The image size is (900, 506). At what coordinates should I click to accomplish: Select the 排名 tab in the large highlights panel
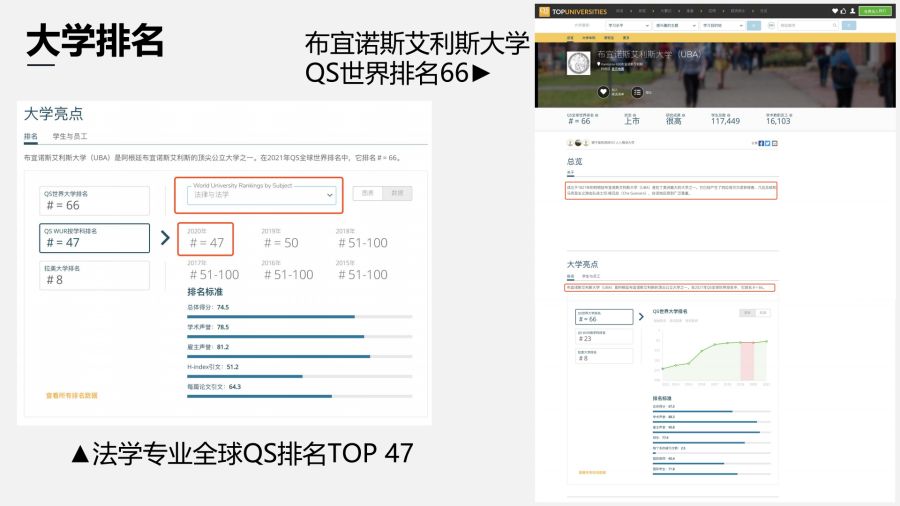pyautogui.click(x=31, y=137)
